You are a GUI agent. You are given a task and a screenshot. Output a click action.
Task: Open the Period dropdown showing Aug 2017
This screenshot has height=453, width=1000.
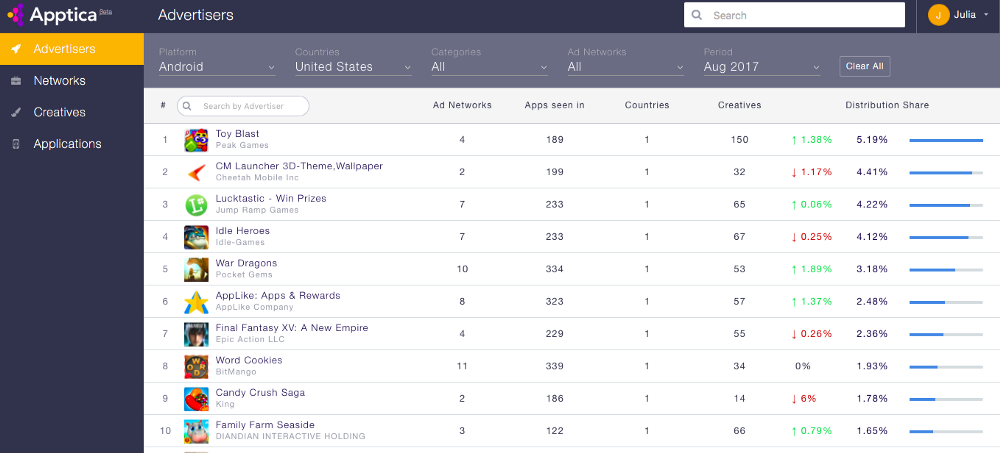pyautogui.click(x=761, y=67)
